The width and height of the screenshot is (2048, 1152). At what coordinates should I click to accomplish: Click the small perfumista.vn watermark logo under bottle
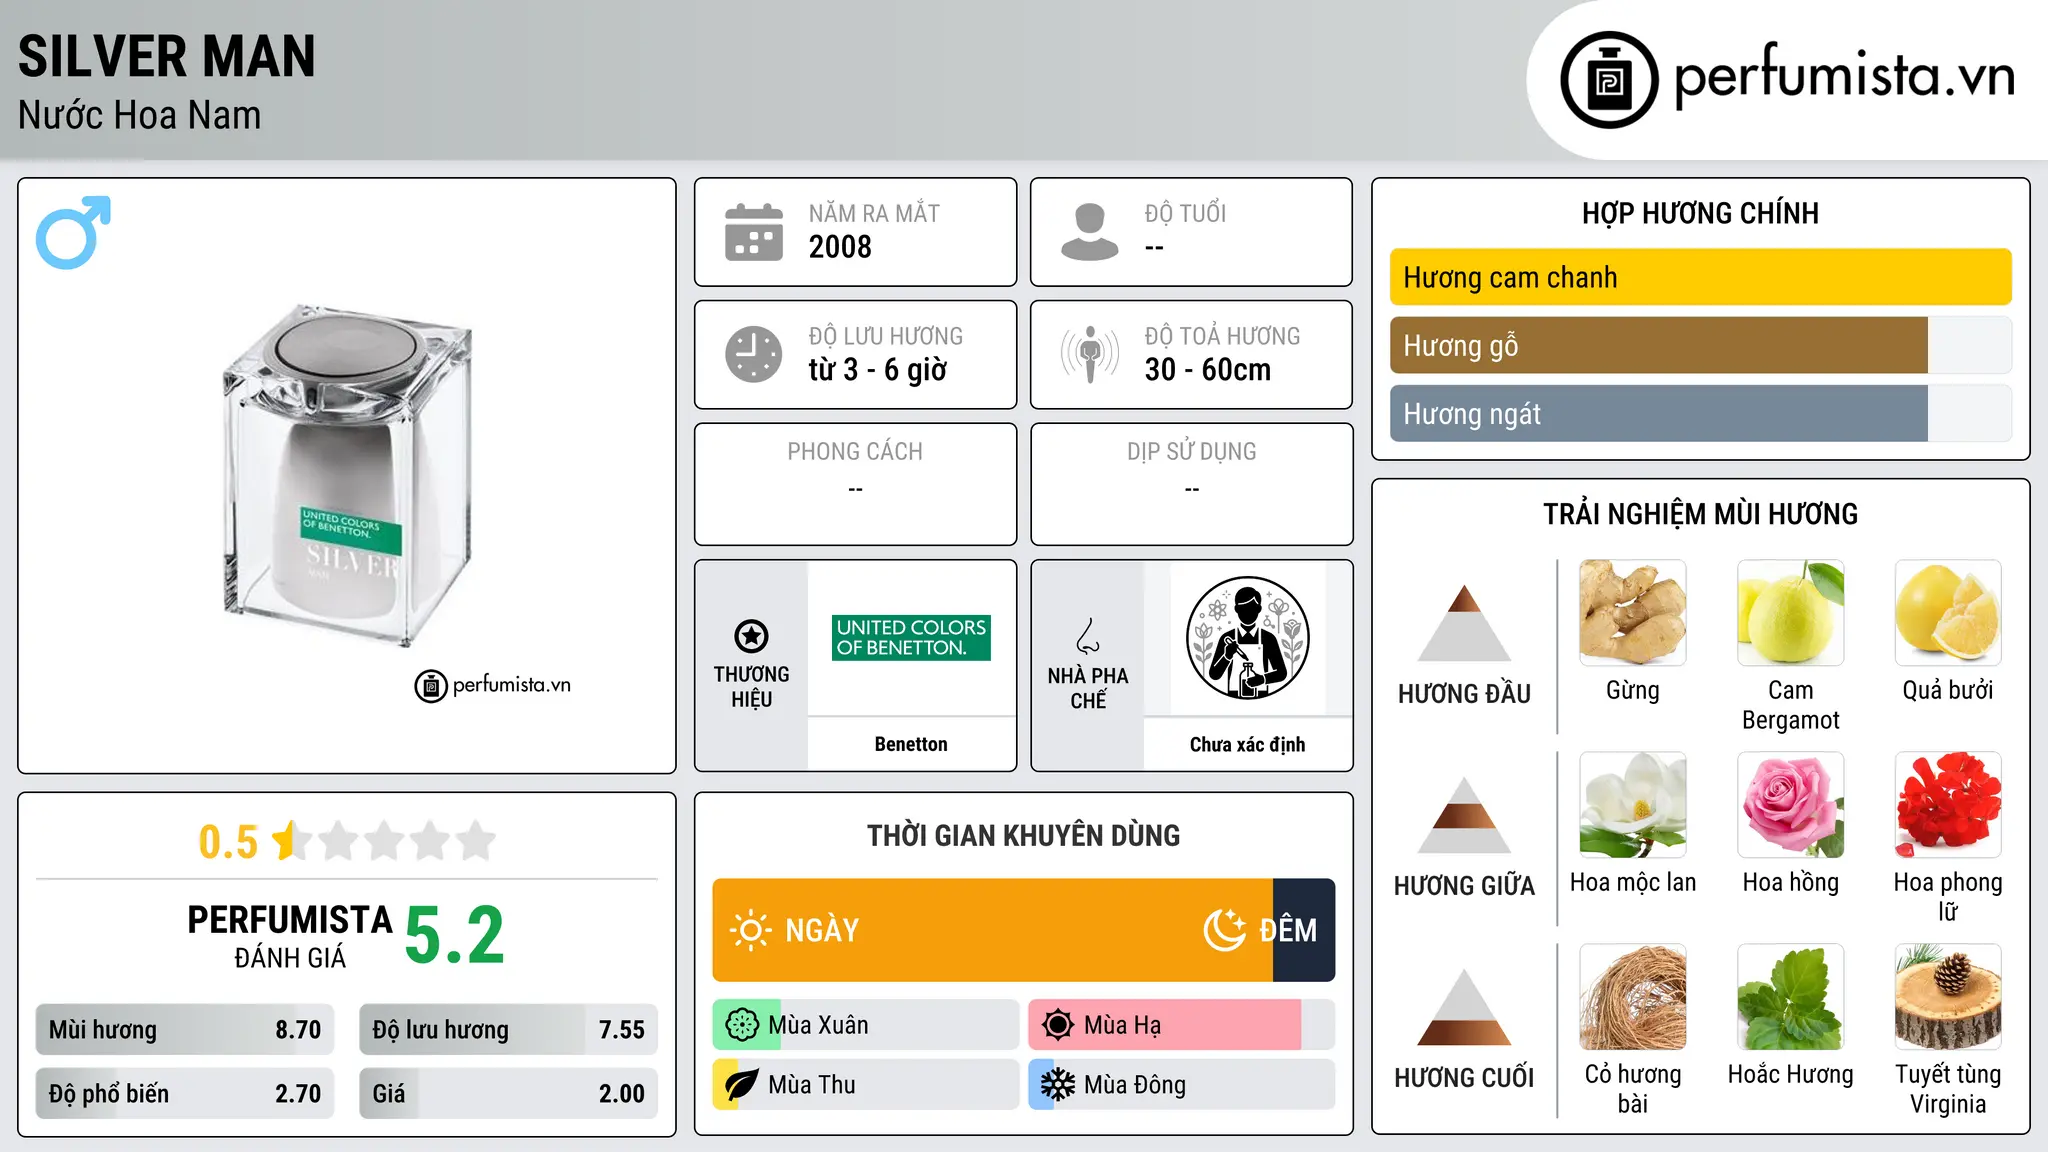(493, 686)
